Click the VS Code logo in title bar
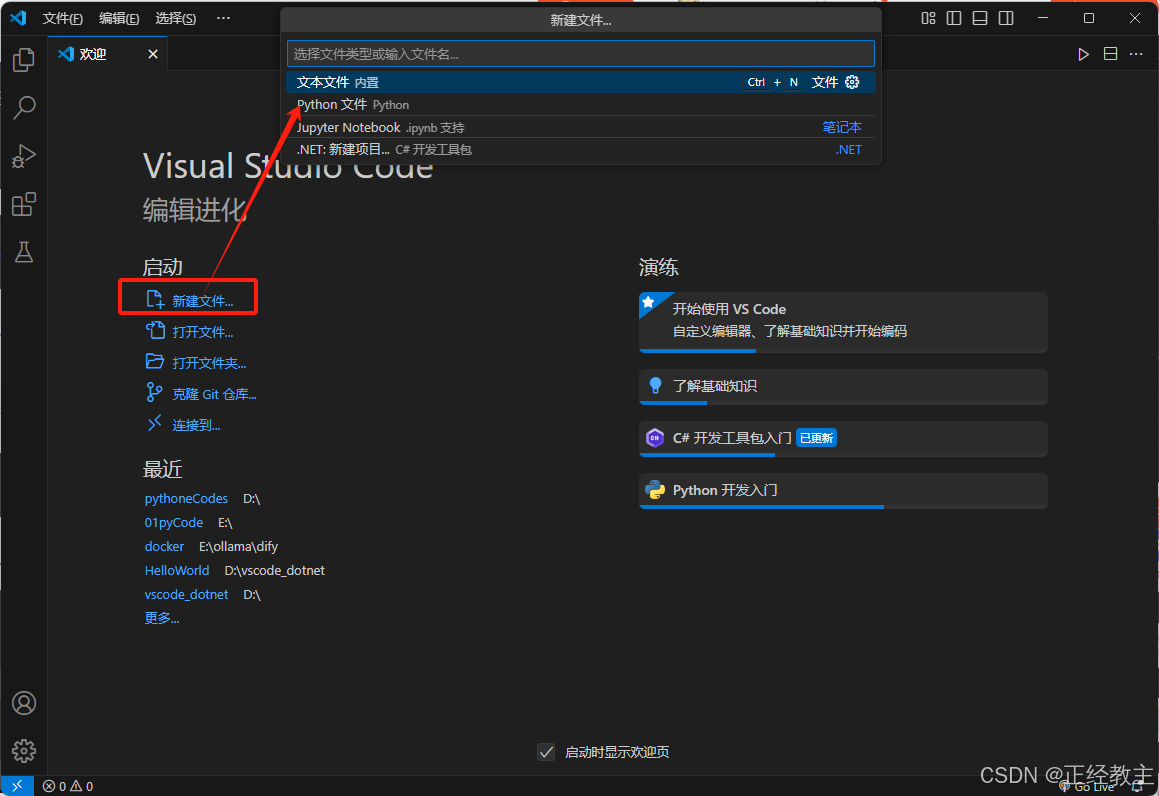Viewport: 1159px width, 796px height. click(18, 18)
